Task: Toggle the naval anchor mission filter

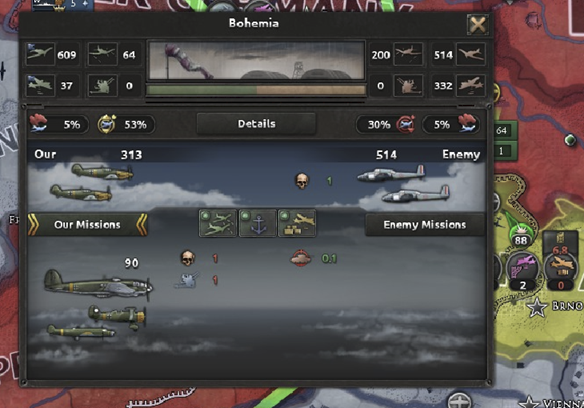Action: click(257, 223)
